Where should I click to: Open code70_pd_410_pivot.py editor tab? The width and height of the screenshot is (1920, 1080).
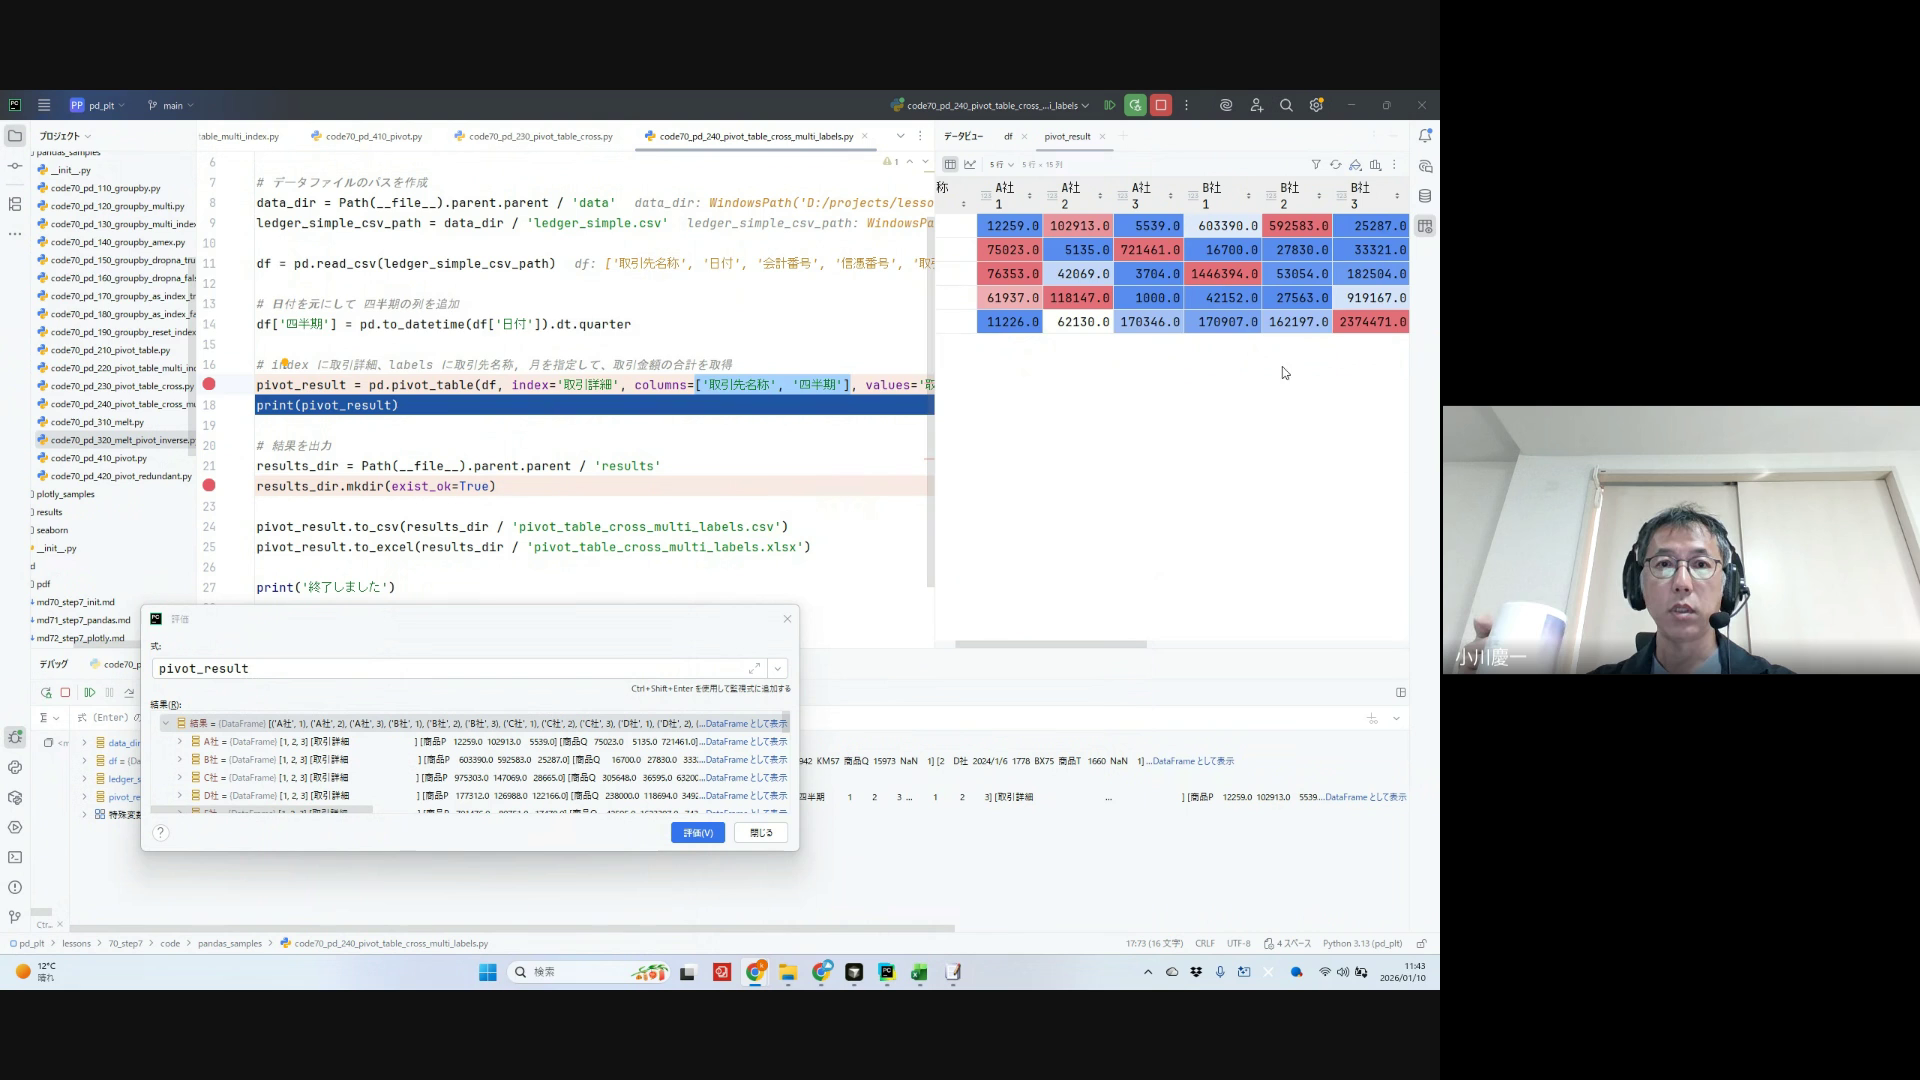[x=373, y=137]
